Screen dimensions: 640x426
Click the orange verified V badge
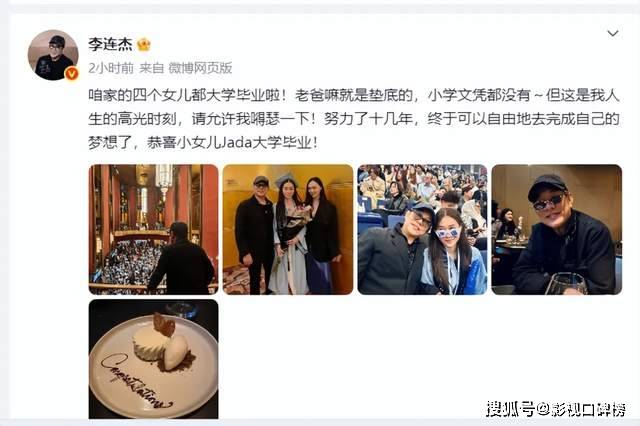pos(72,73)
